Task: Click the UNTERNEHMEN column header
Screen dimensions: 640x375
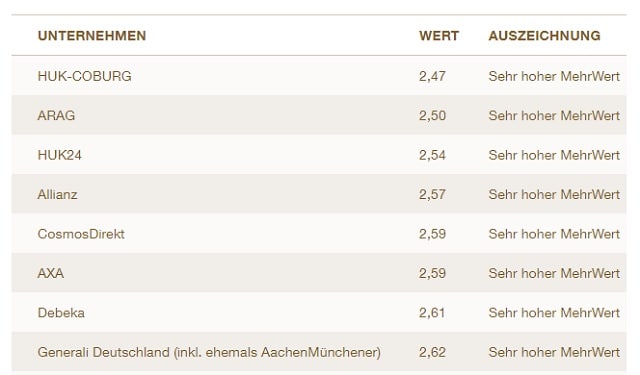Action: coord(92,36)
